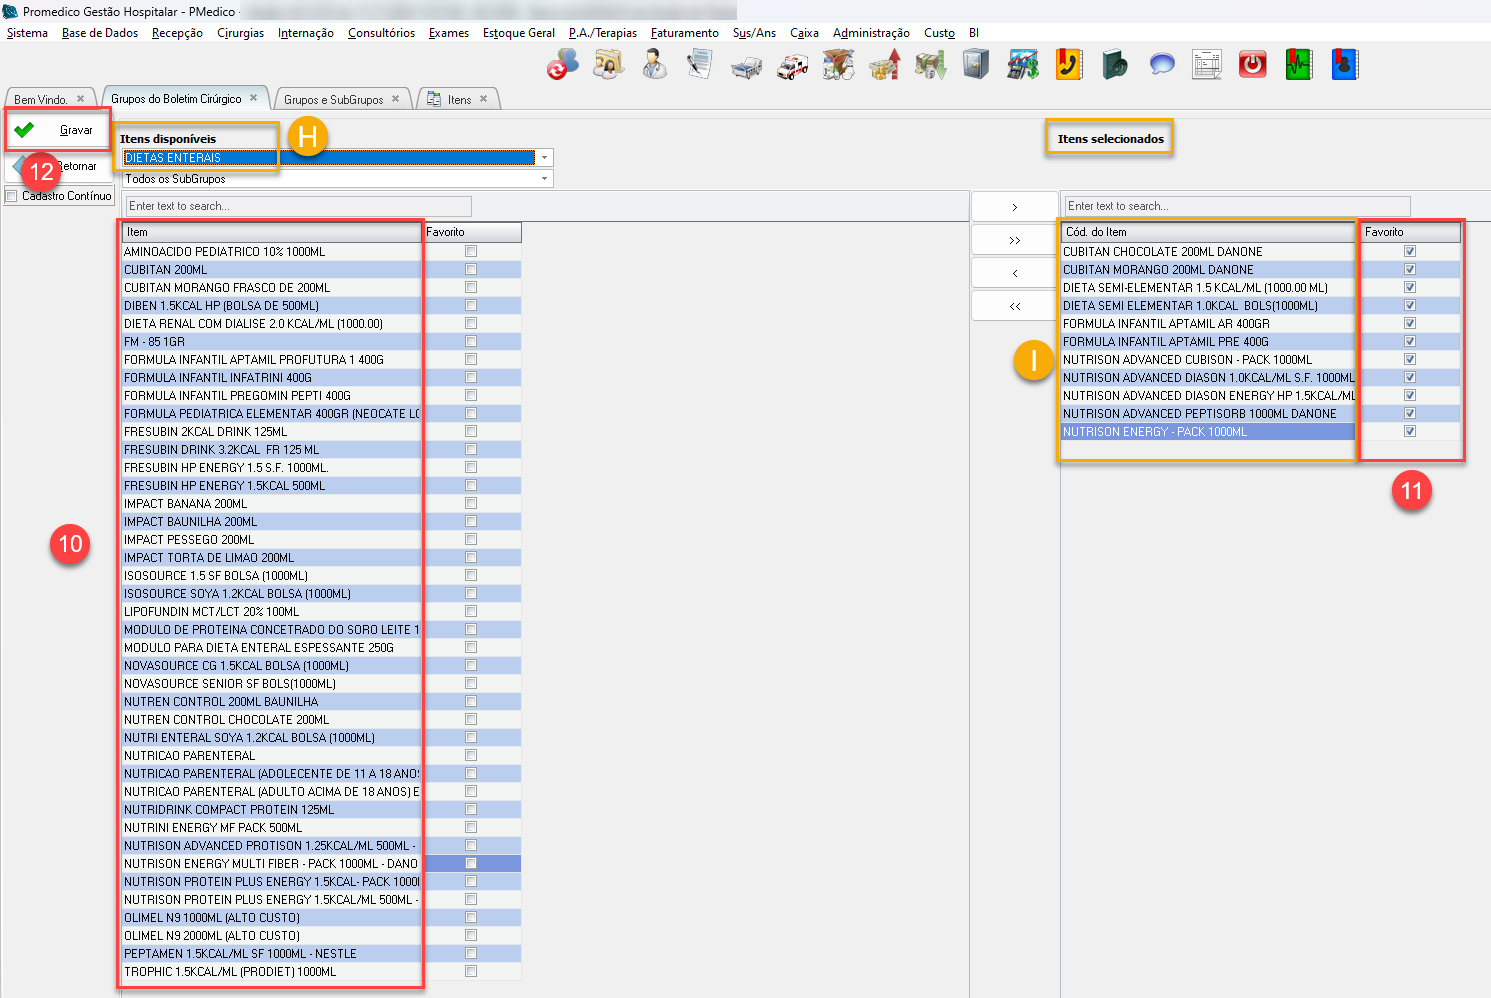Screen dimensions: 1491x998
Task: Click the move all right '>>' button
Action: (x=1014, y=240)
